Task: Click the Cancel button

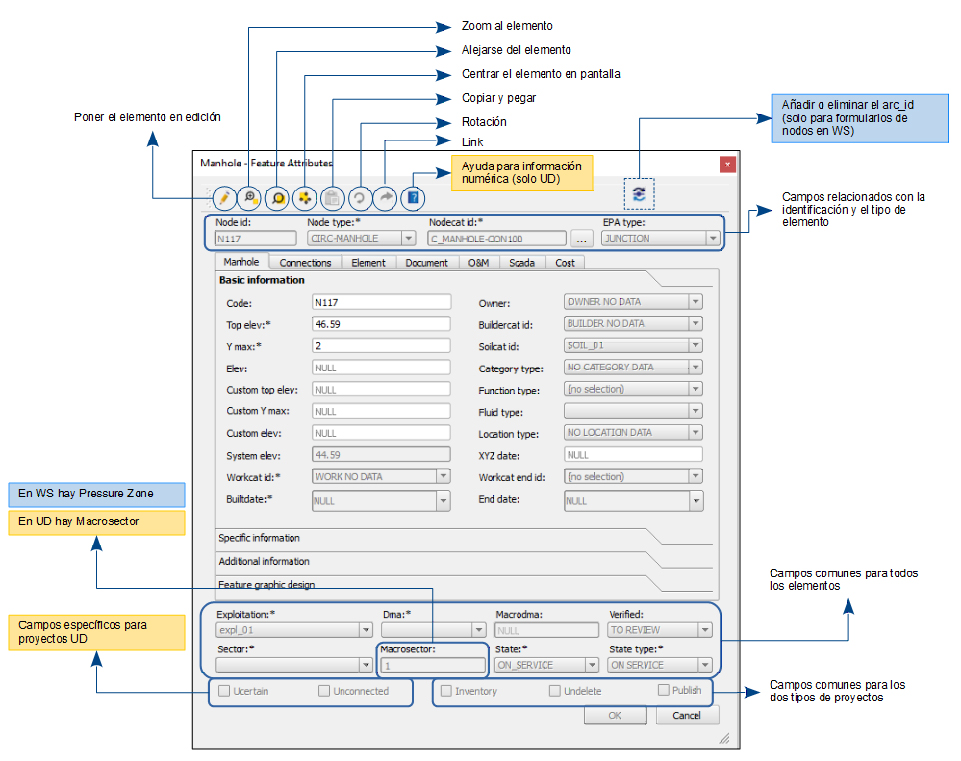Action: pyautogui.click(x=686, y=716)
